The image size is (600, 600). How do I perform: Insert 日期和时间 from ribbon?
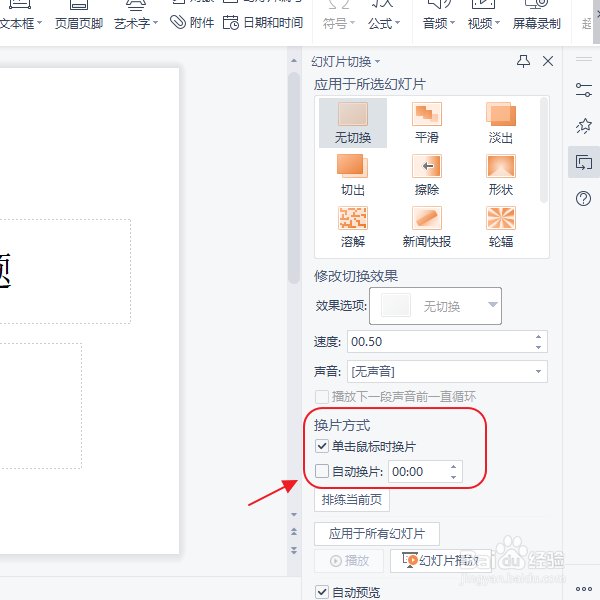tap(263, 23)
